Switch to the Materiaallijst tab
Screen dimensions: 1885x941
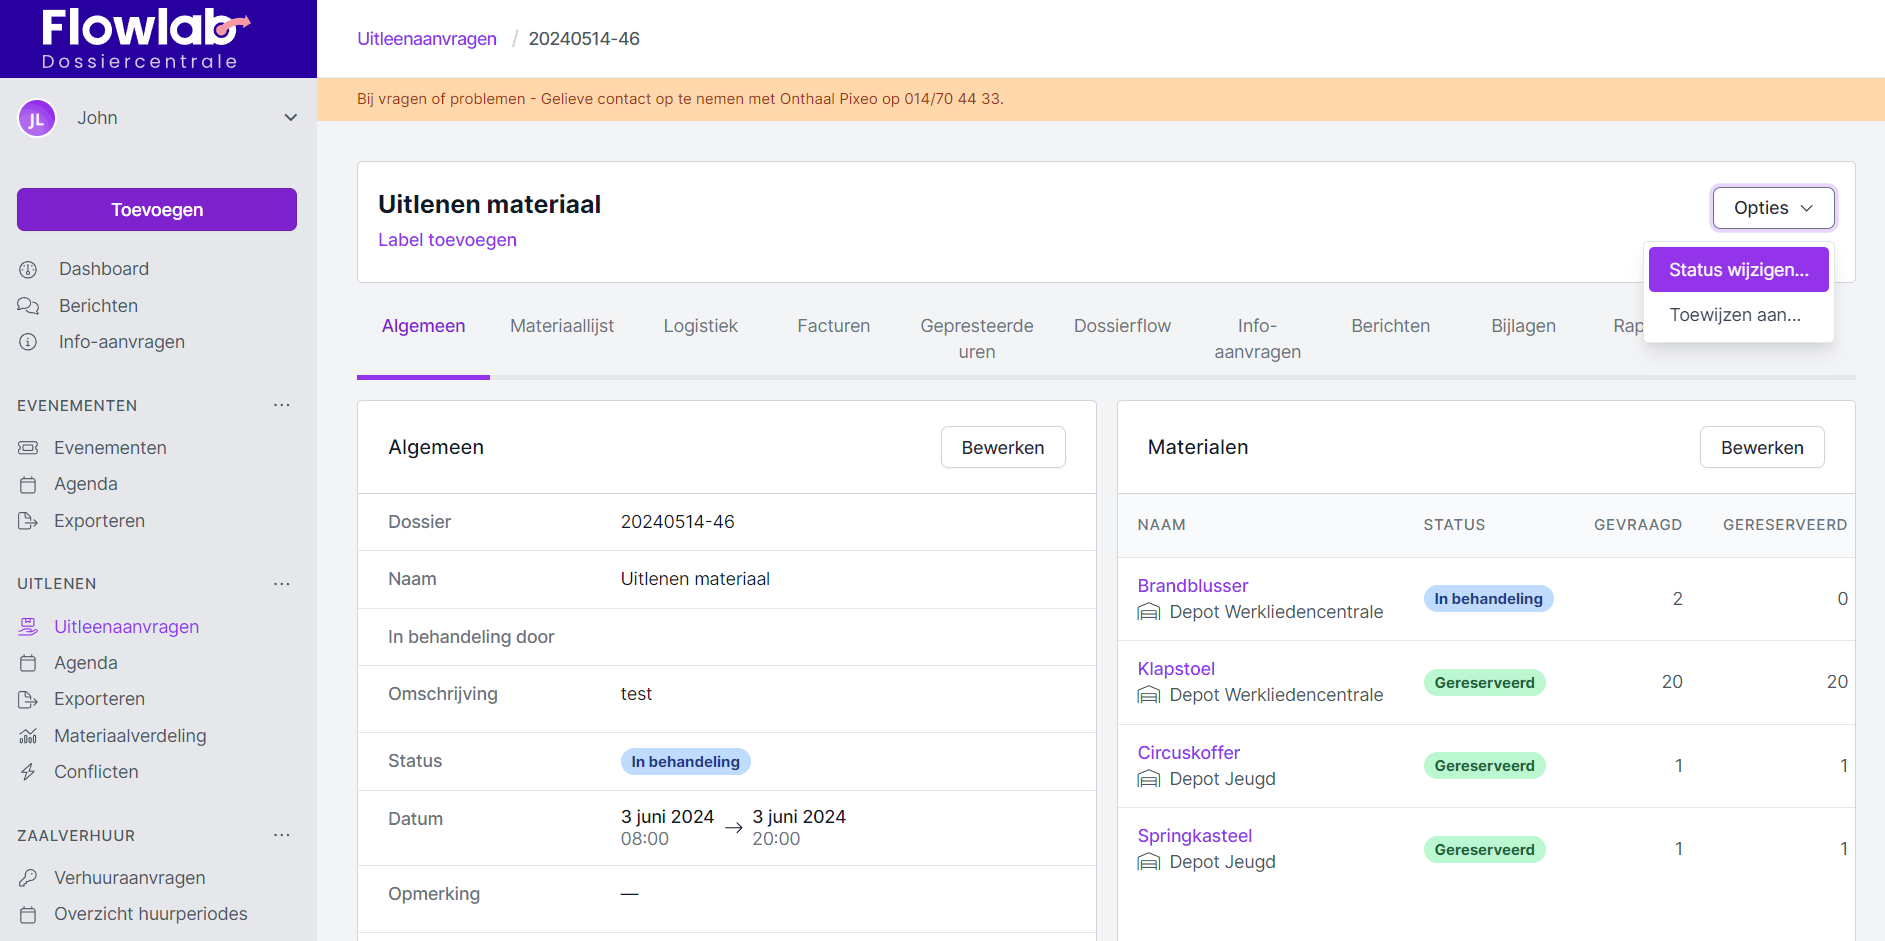point(562,326)
